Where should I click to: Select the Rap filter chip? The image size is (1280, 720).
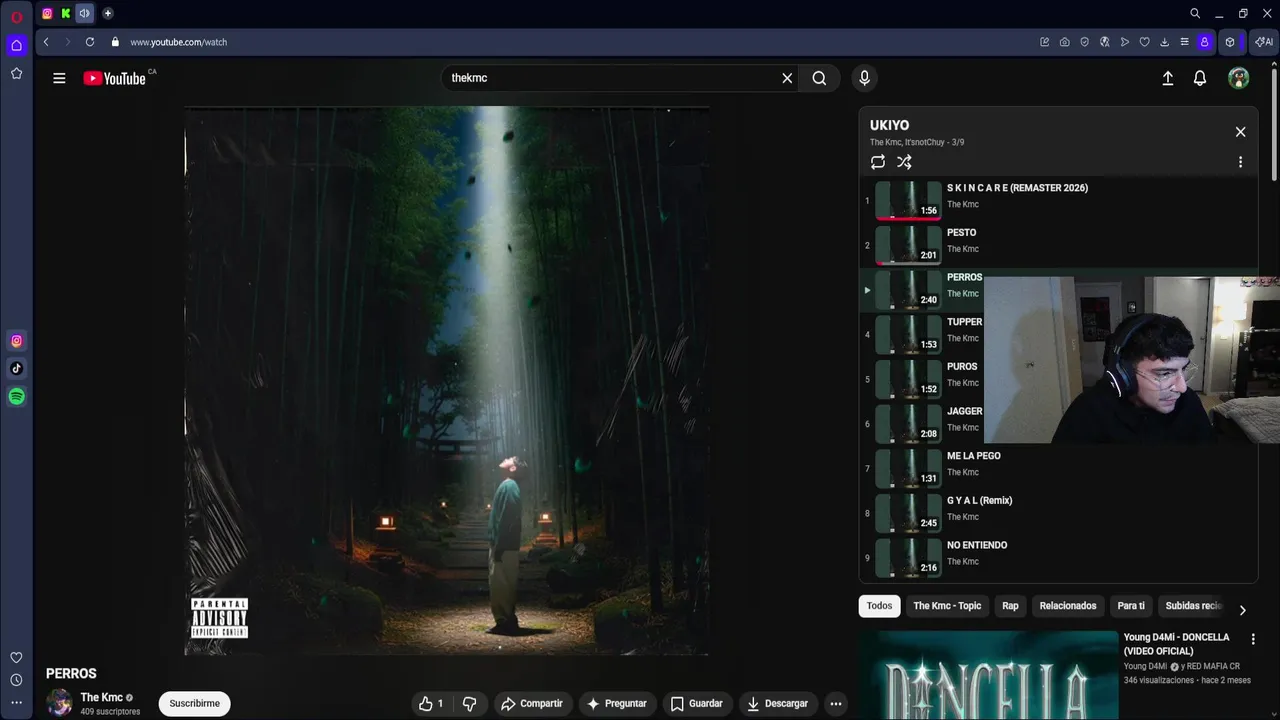coord(1010,606)
